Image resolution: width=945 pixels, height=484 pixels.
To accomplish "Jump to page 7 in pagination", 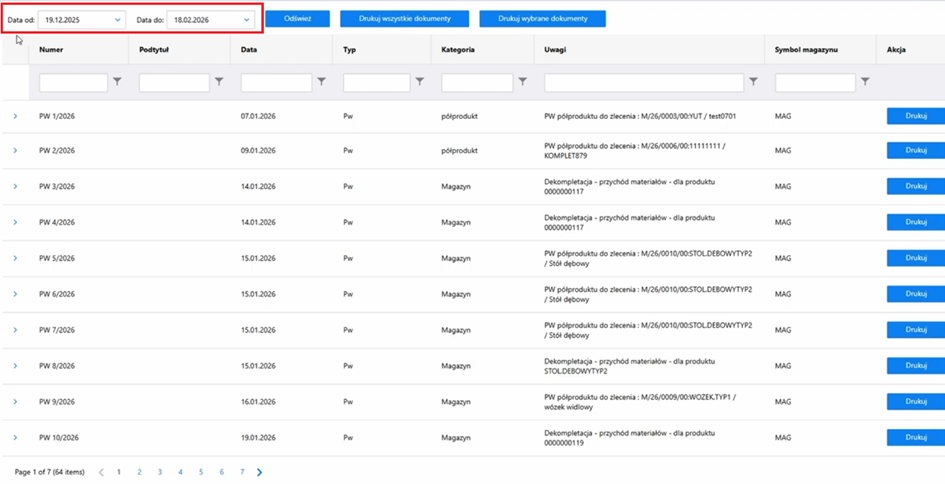I will point(242,472).
